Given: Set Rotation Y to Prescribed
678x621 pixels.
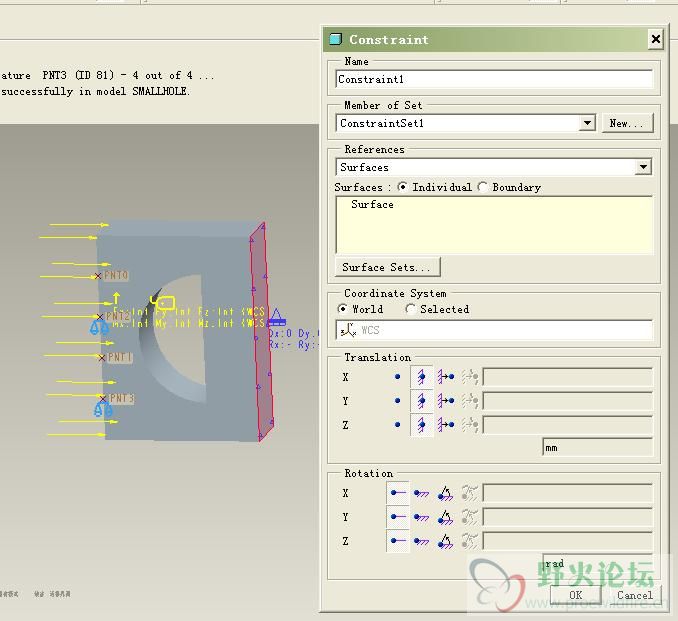Looking at the screenshot, I should click(445, 516).
